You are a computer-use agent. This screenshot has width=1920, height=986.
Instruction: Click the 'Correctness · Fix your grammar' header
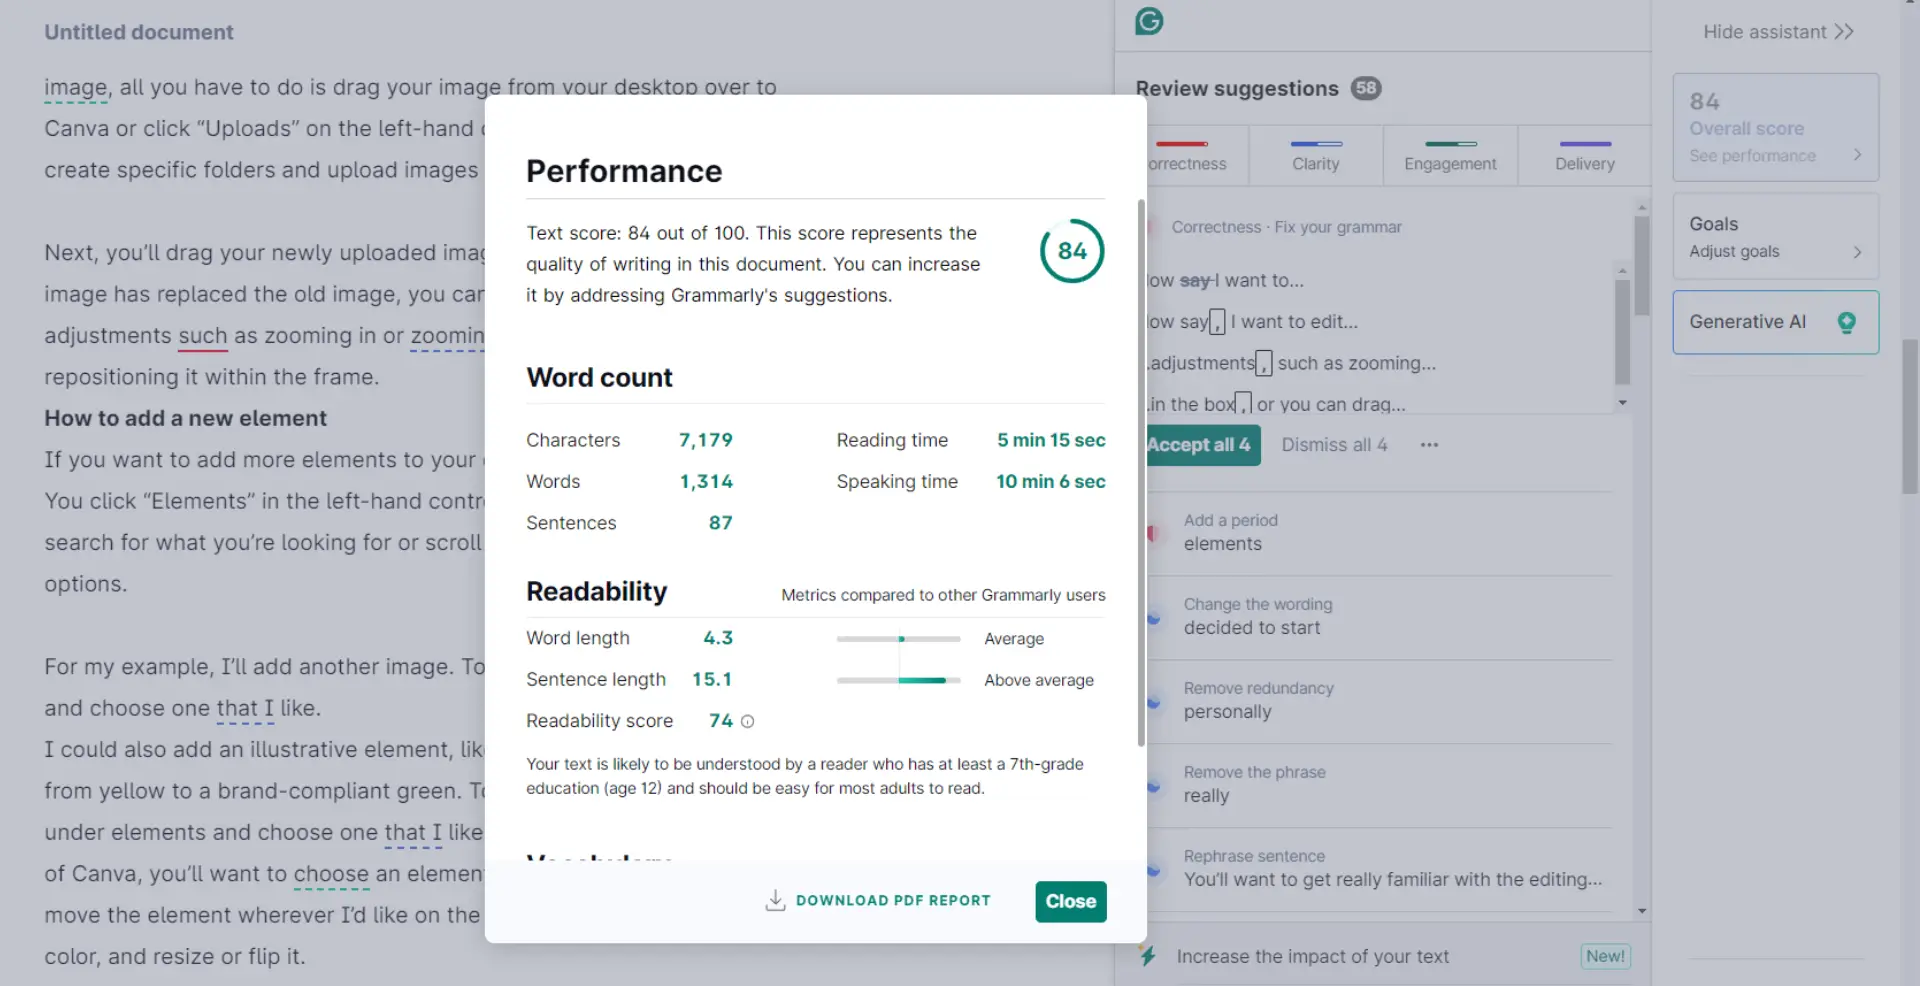pos(1286,227)
